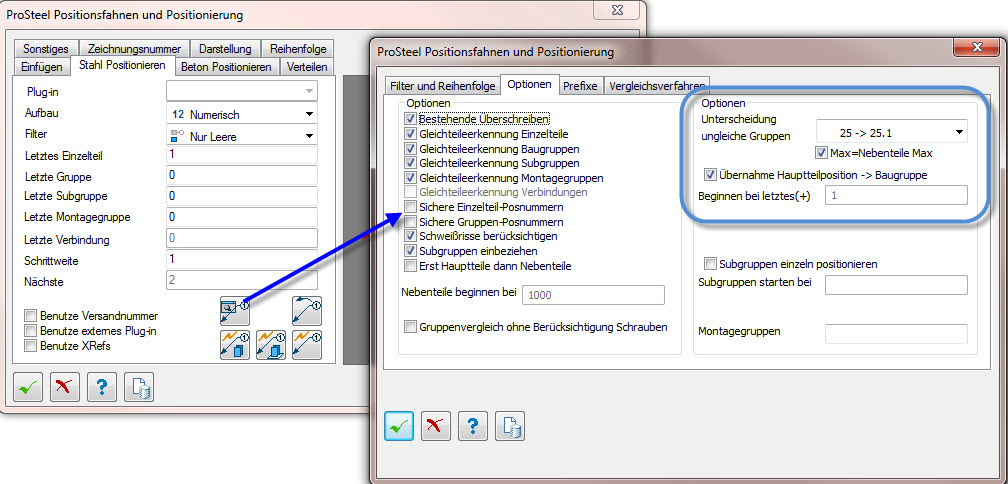Click lightning flag icon with sheets on plane
1008x484 pixels.
271,345
